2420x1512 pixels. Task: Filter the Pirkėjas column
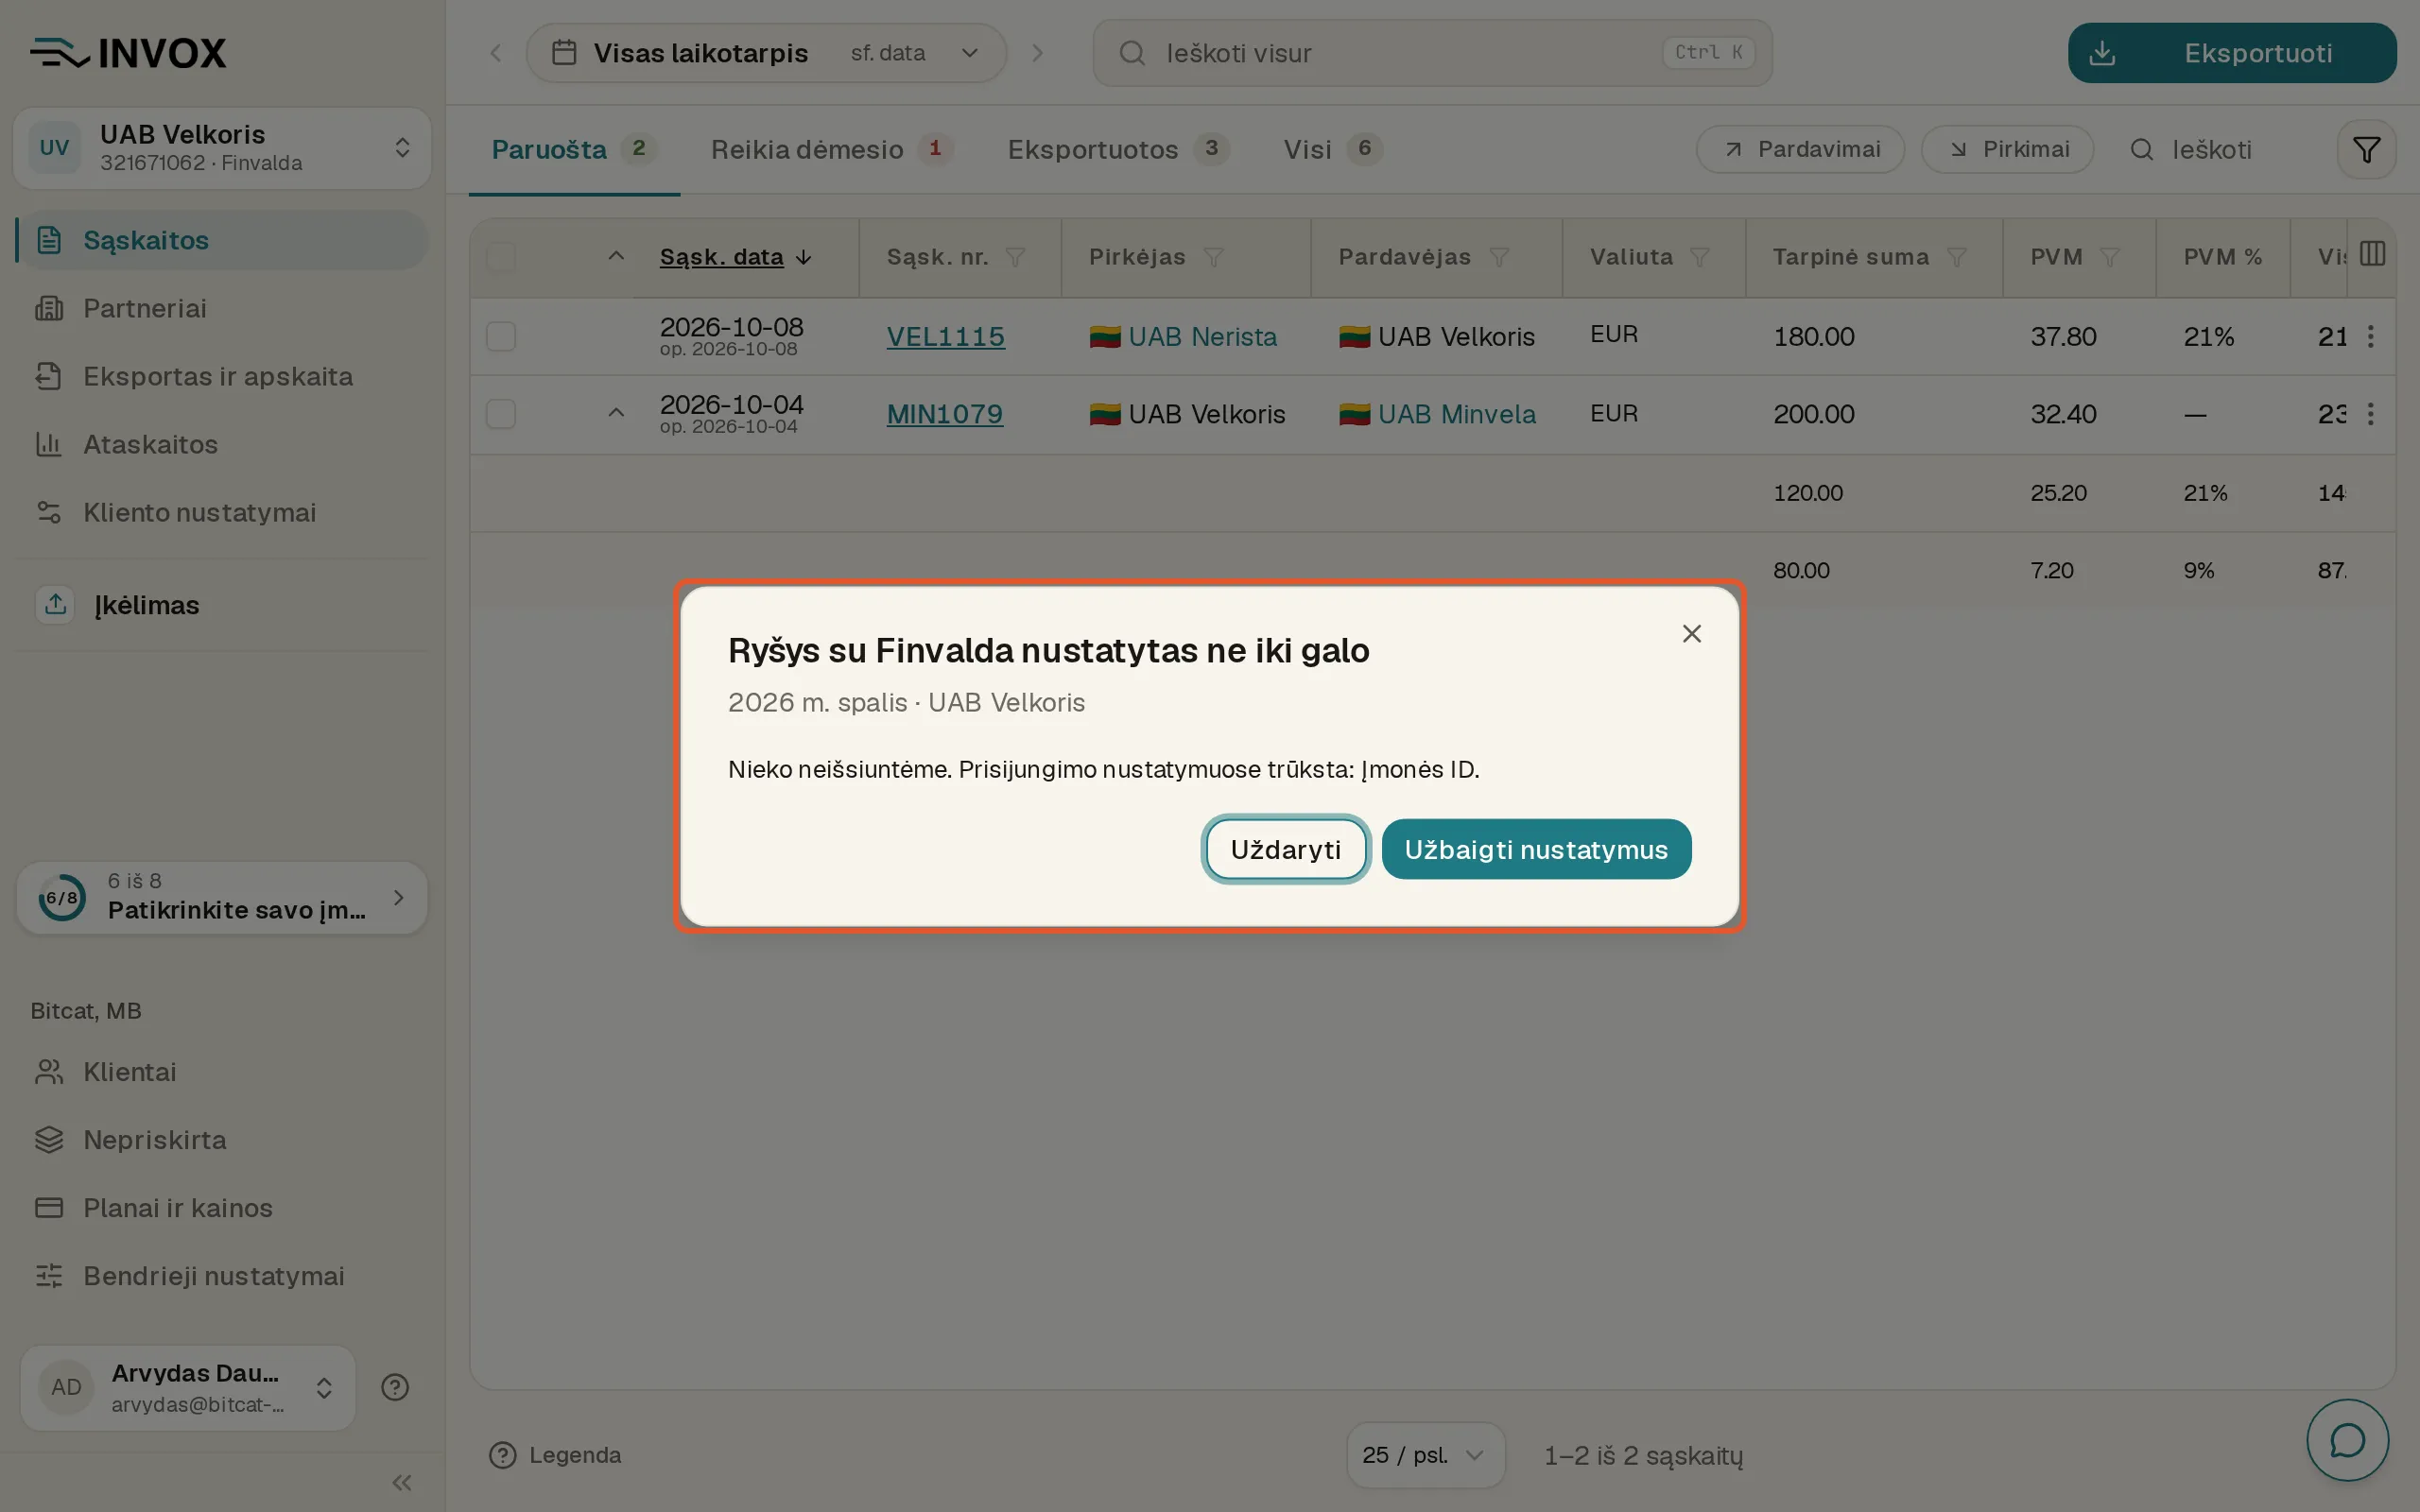tap(1213, 258)
